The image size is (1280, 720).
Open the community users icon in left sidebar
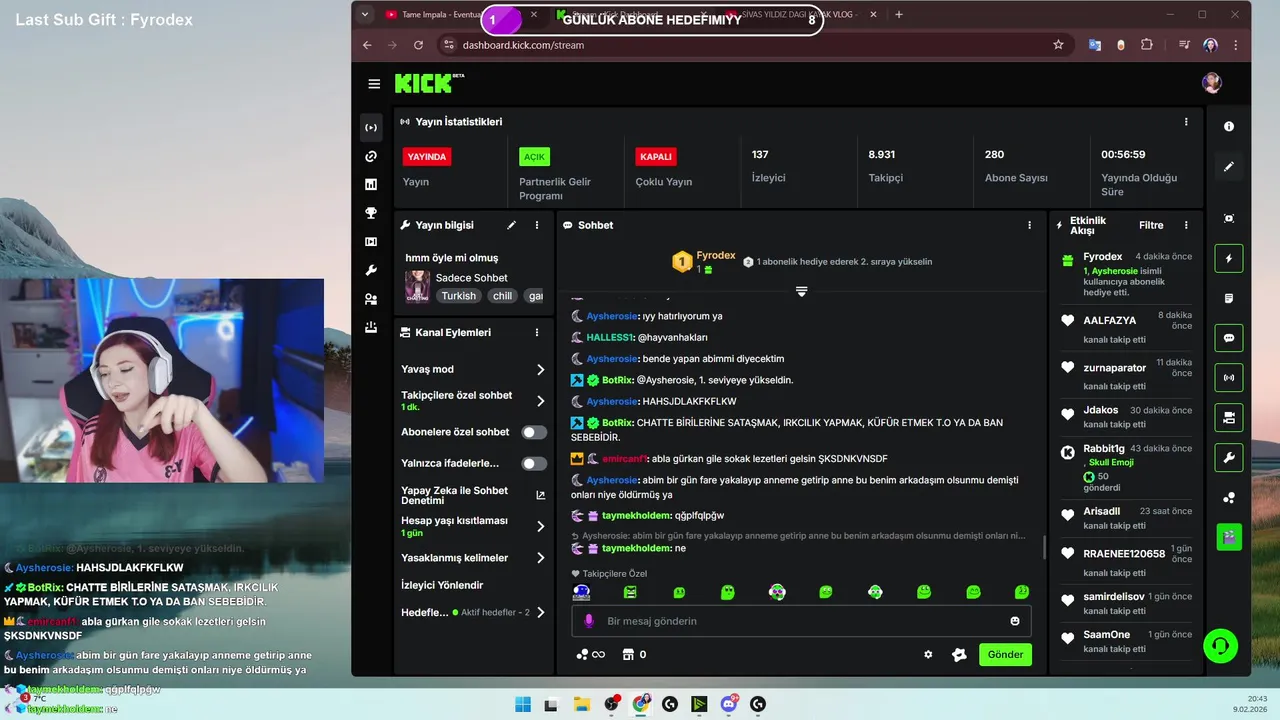371,298
